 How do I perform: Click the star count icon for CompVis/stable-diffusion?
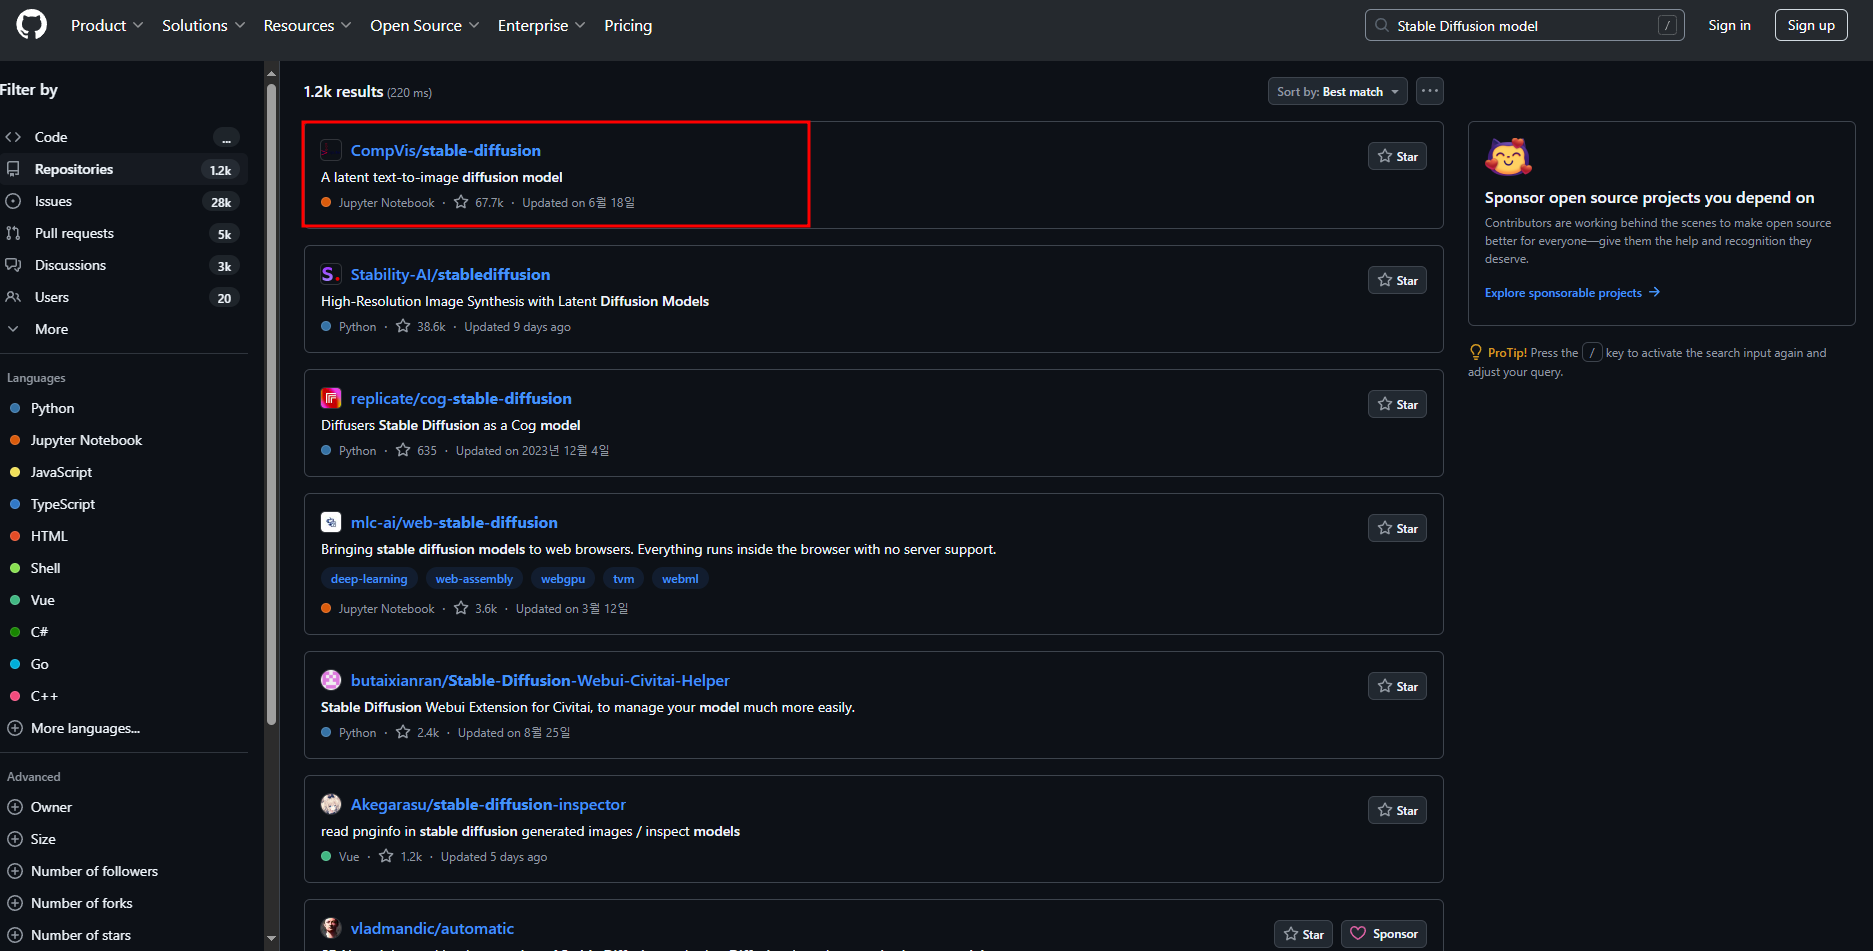[x=461, y=202]
